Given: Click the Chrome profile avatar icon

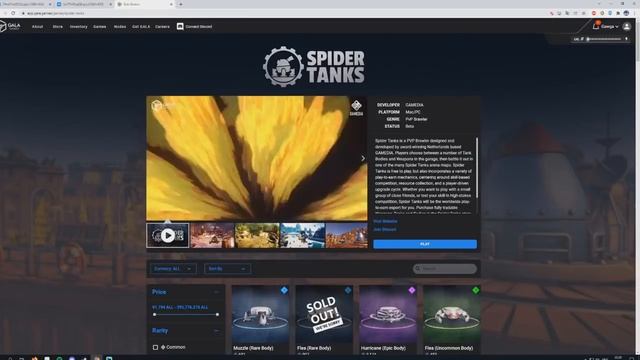Looking at the screenshot, I should point(626,13).
